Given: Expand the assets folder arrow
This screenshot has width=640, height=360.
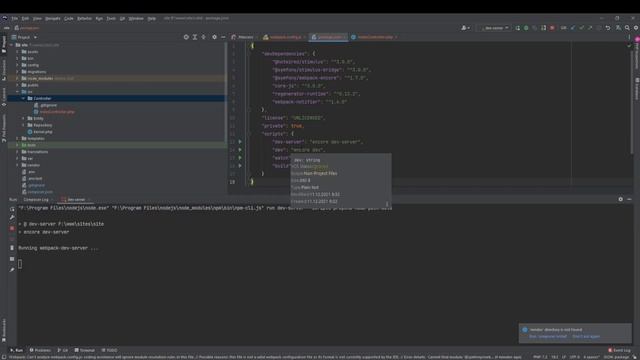Looking at the screenshot, I should click(x=17, y=52).
